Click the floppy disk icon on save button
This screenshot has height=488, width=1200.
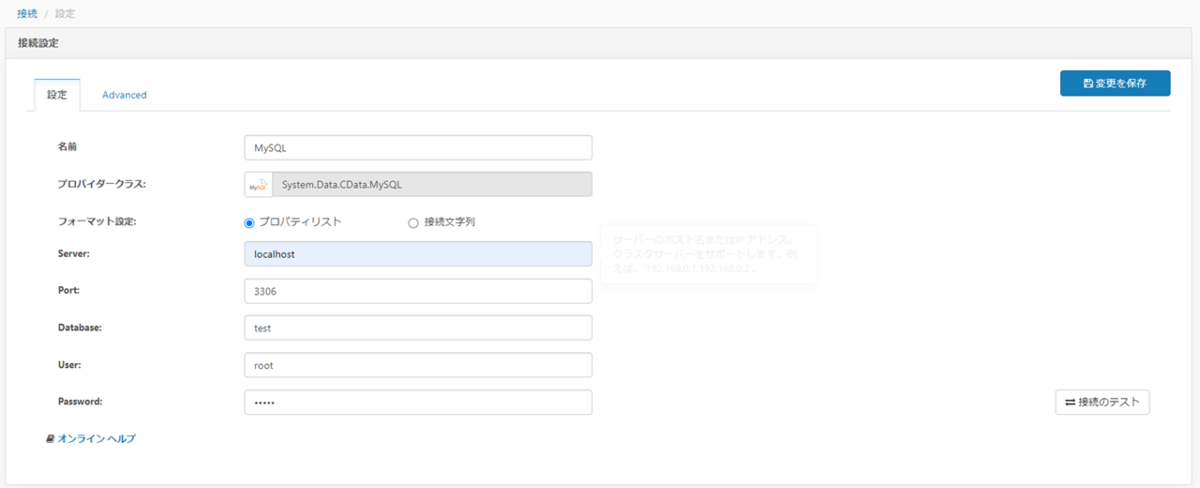tap(1088, 83)
